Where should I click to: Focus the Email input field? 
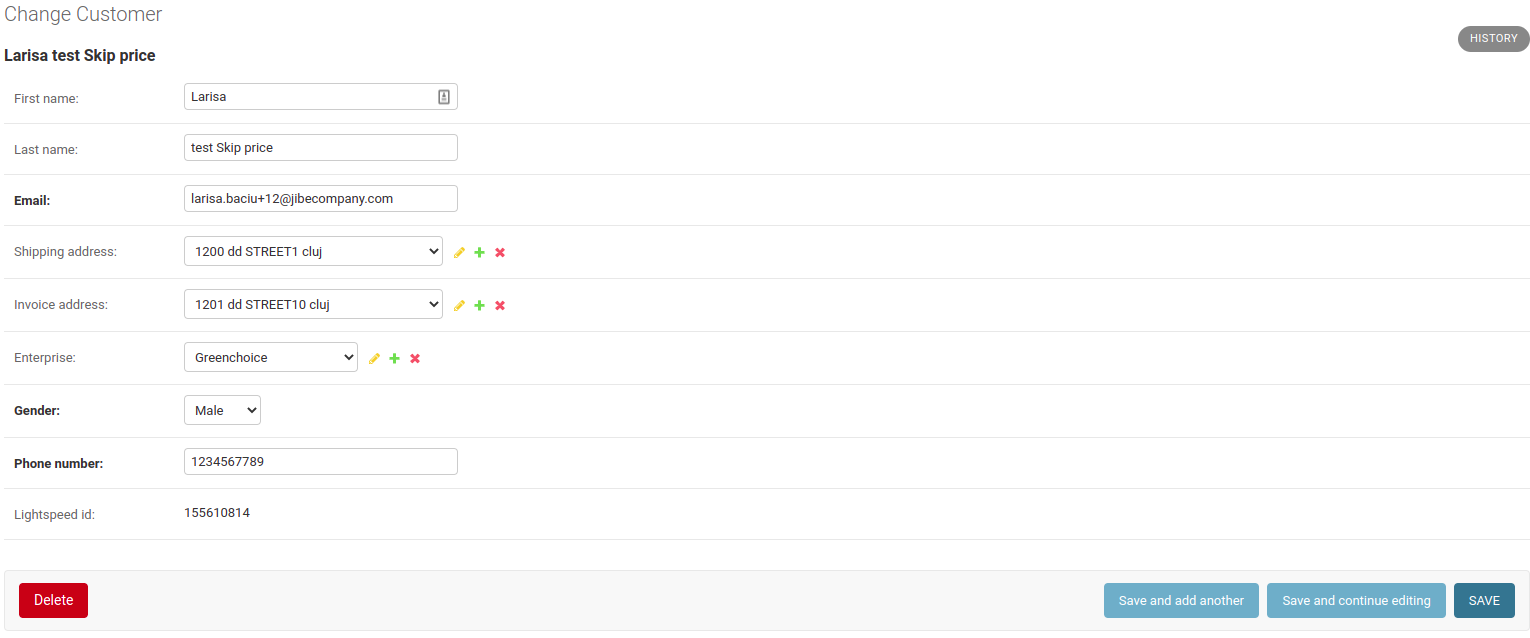[321, 198]
